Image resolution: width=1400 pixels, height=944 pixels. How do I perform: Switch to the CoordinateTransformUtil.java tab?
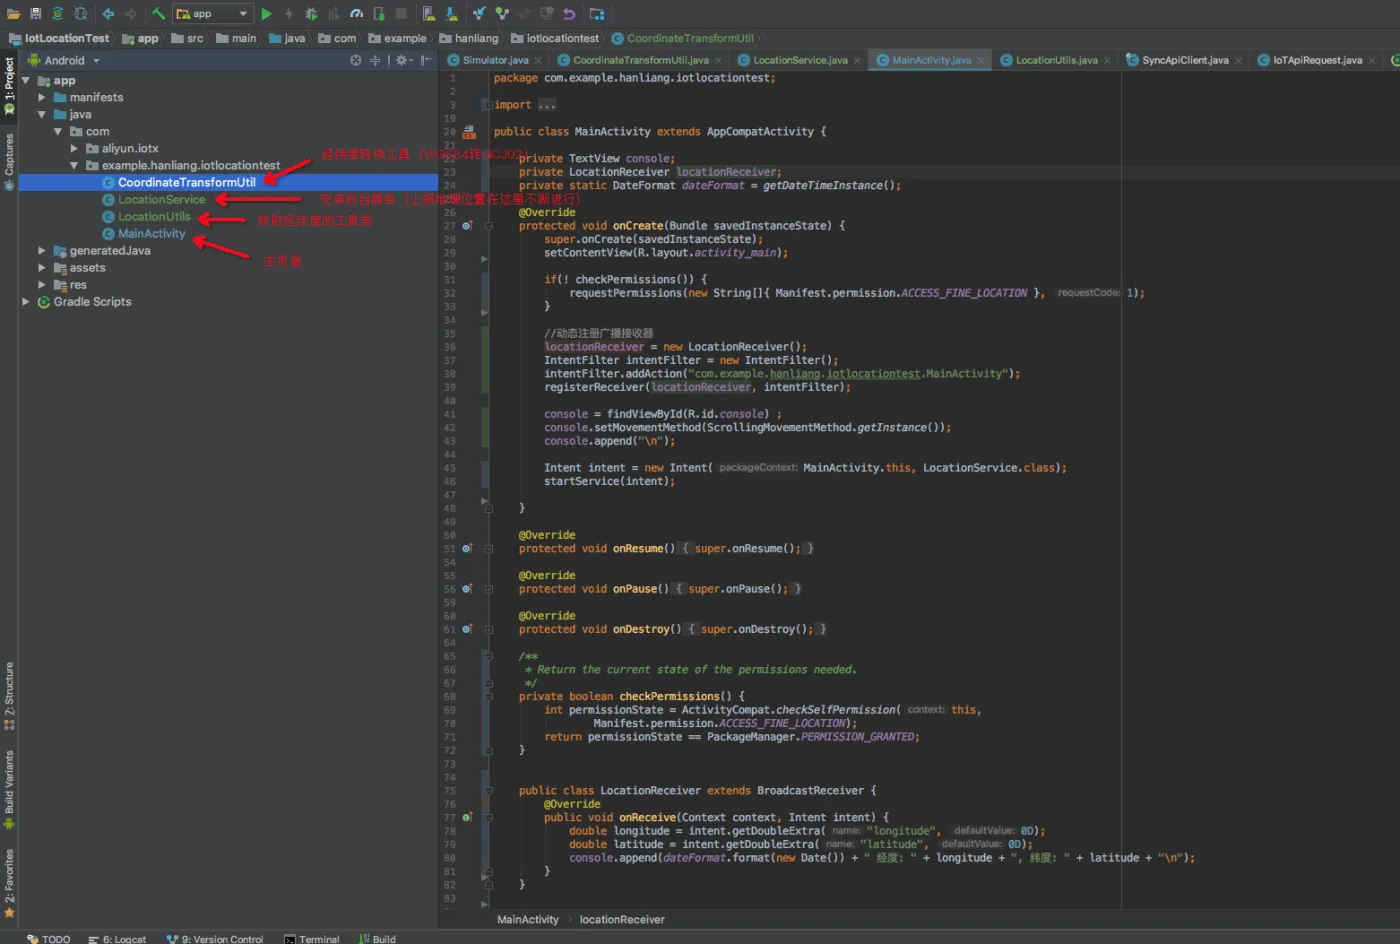coord(640,61)
